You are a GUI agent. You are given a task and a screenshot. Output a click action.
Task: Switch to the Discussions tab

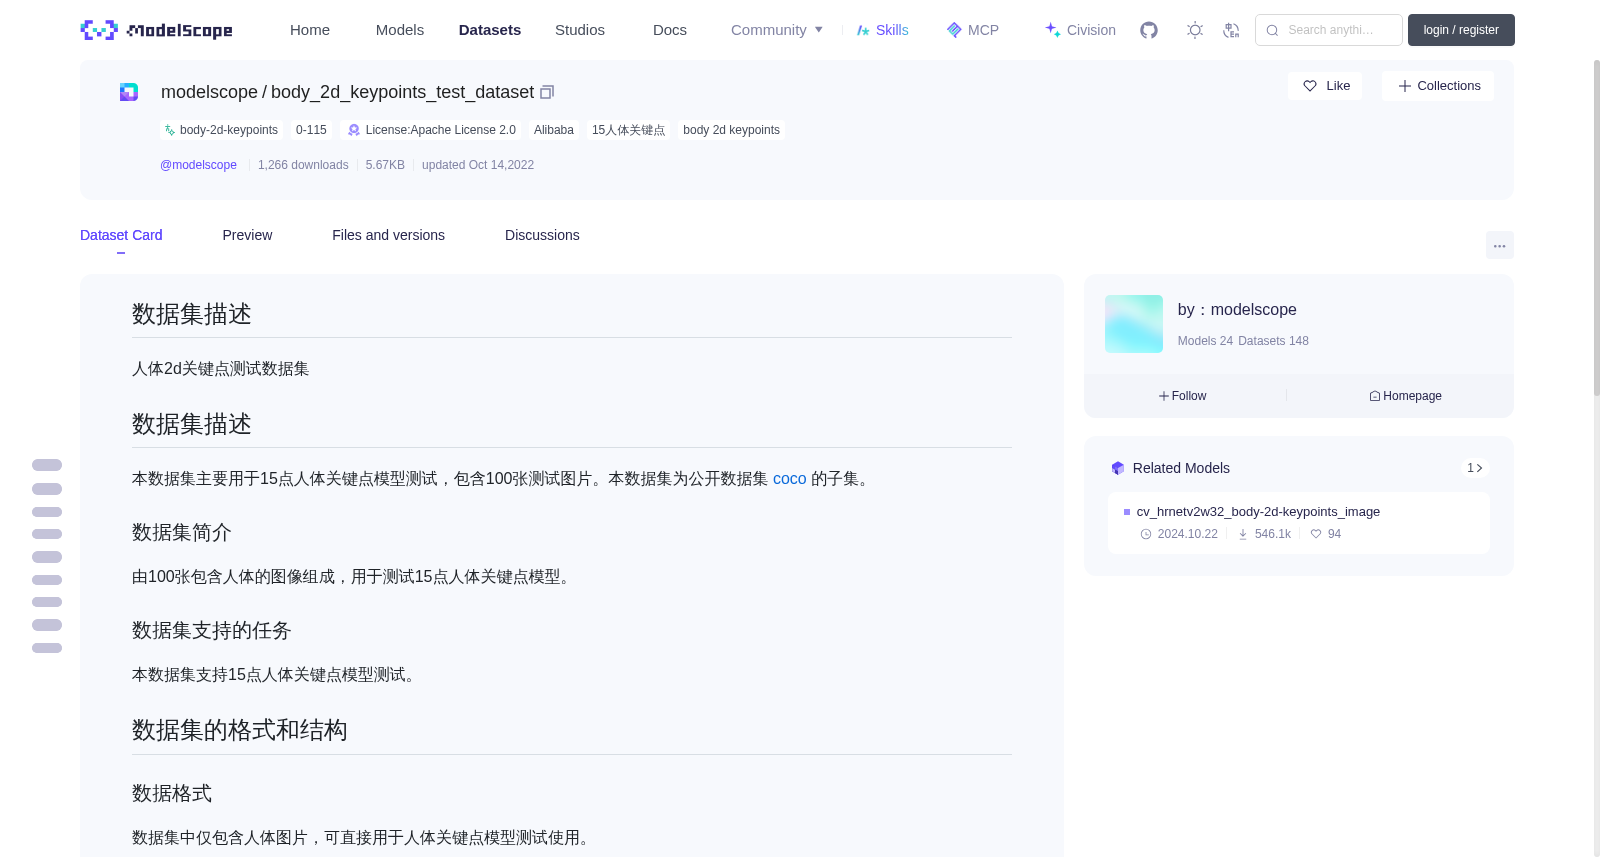[x=542, y=235]
